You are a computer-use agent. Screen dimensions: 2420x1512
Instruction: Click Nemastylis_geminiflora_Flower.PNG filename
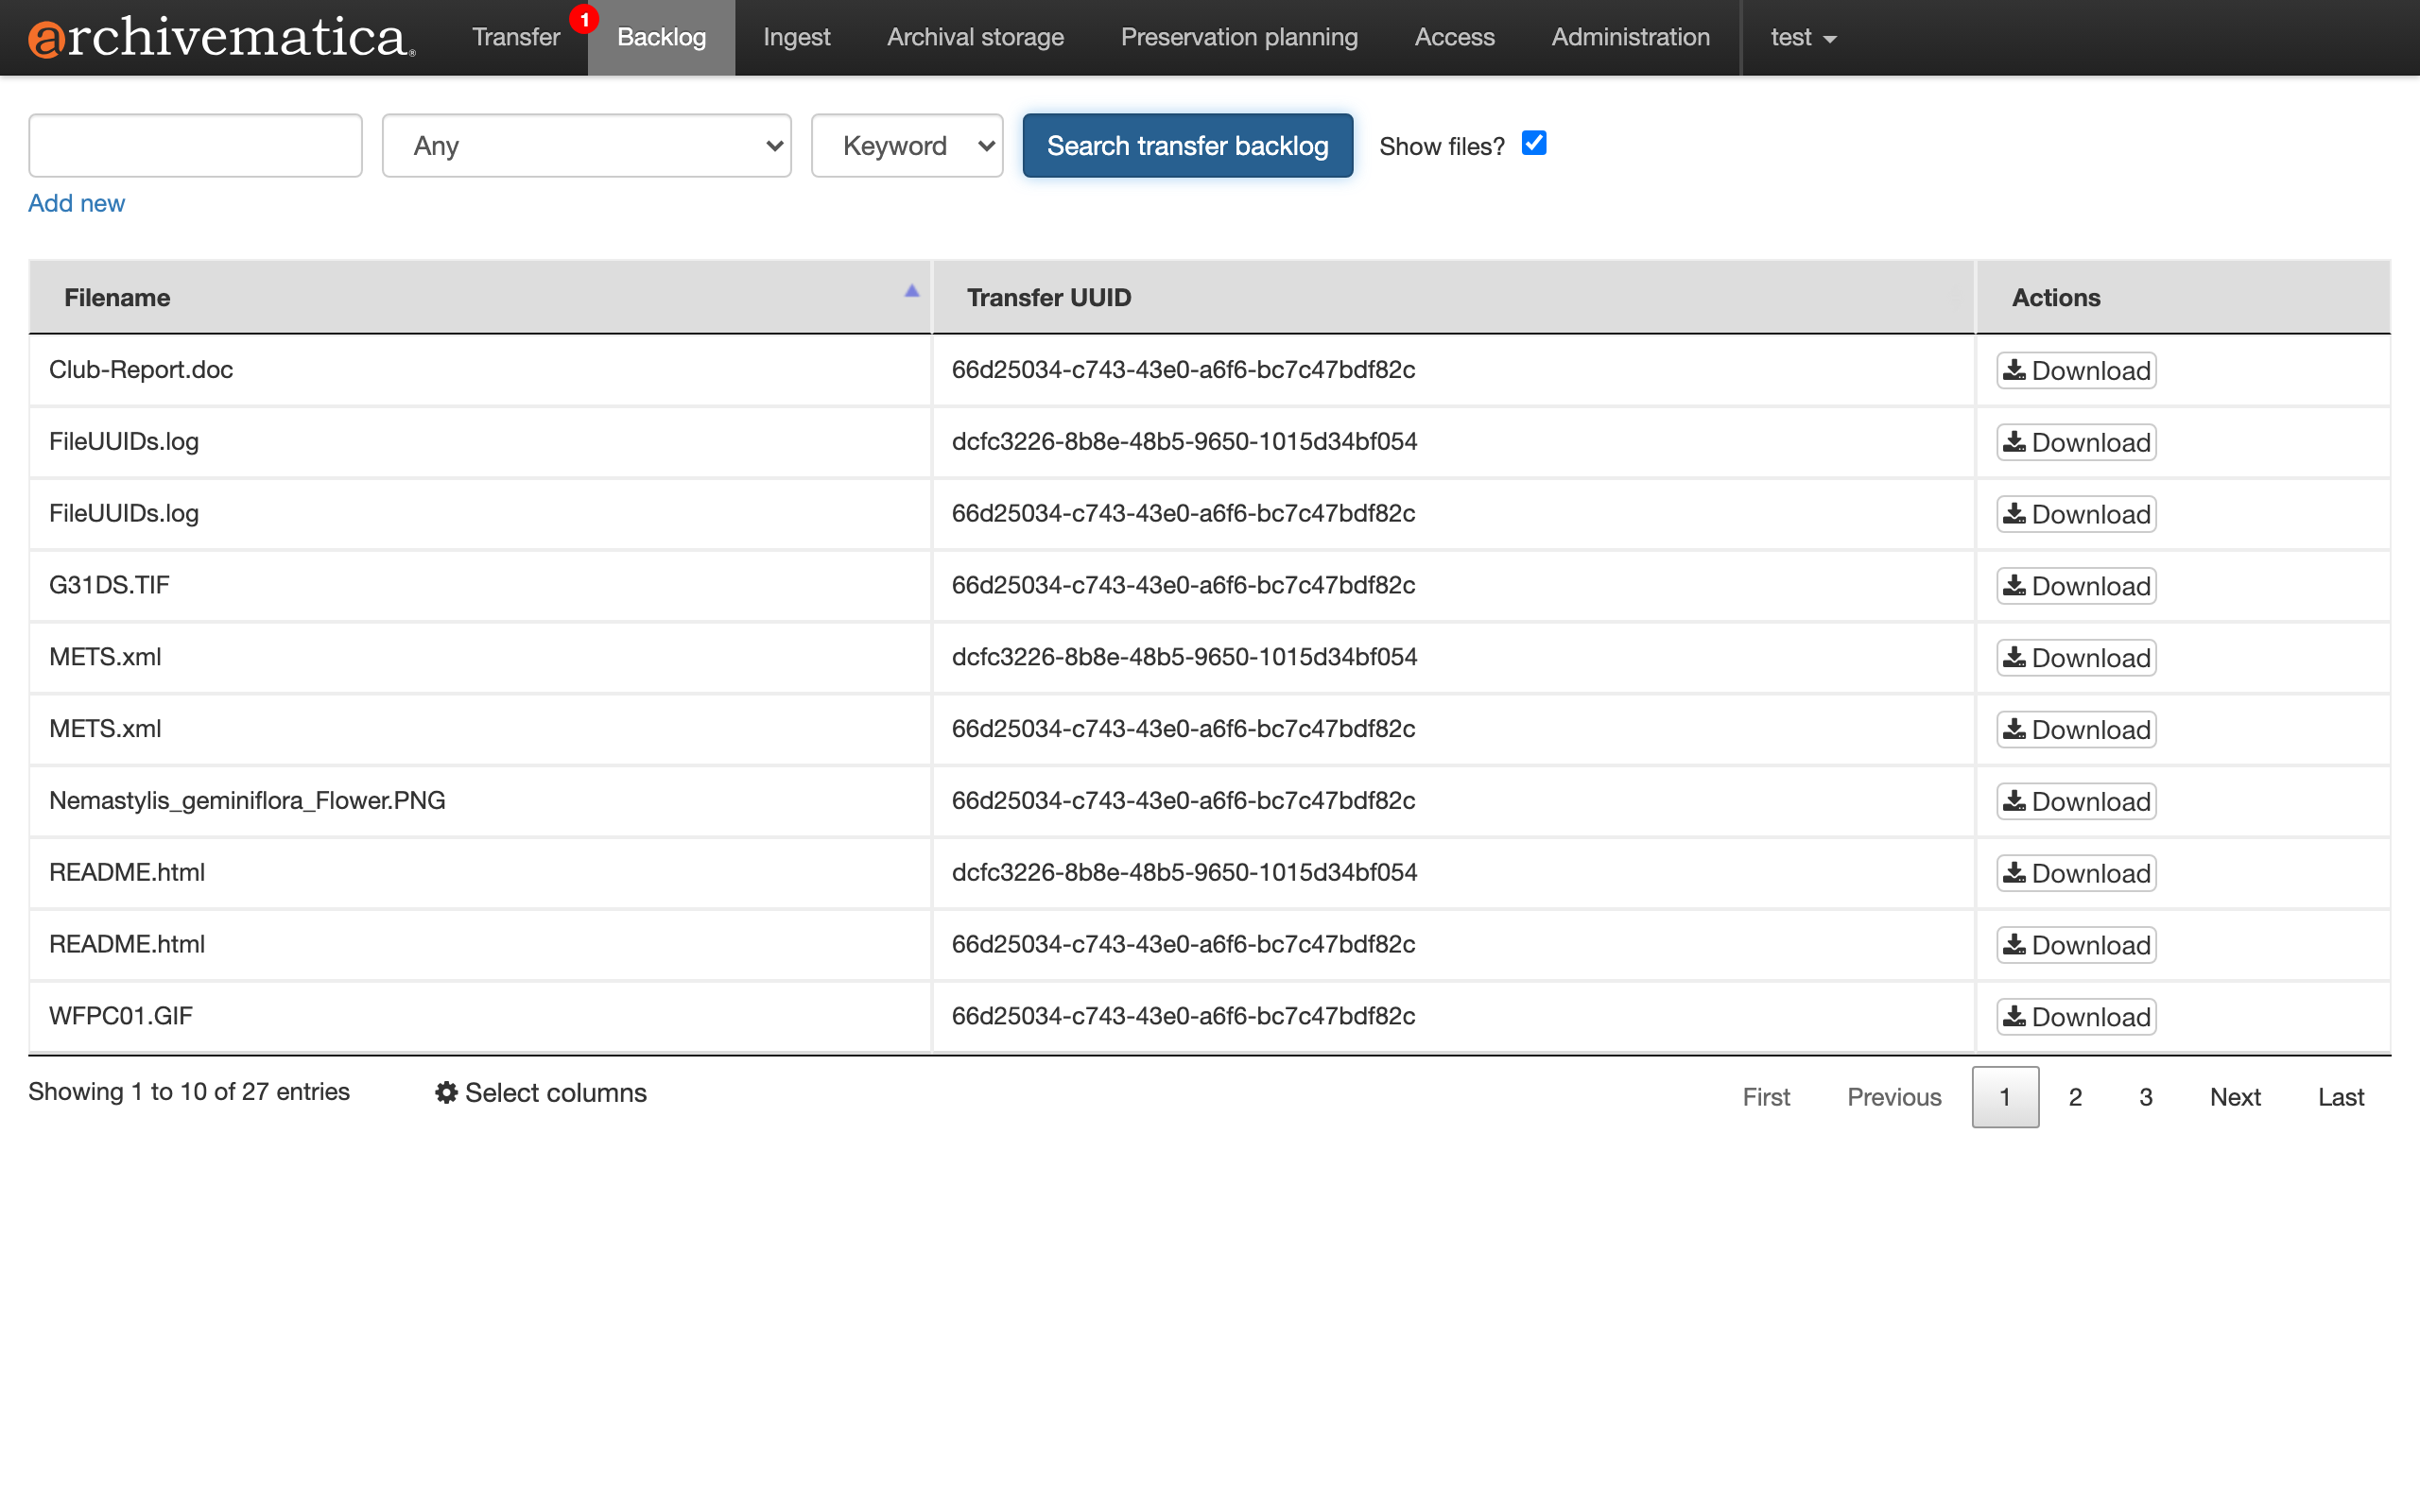coord(247,800)
